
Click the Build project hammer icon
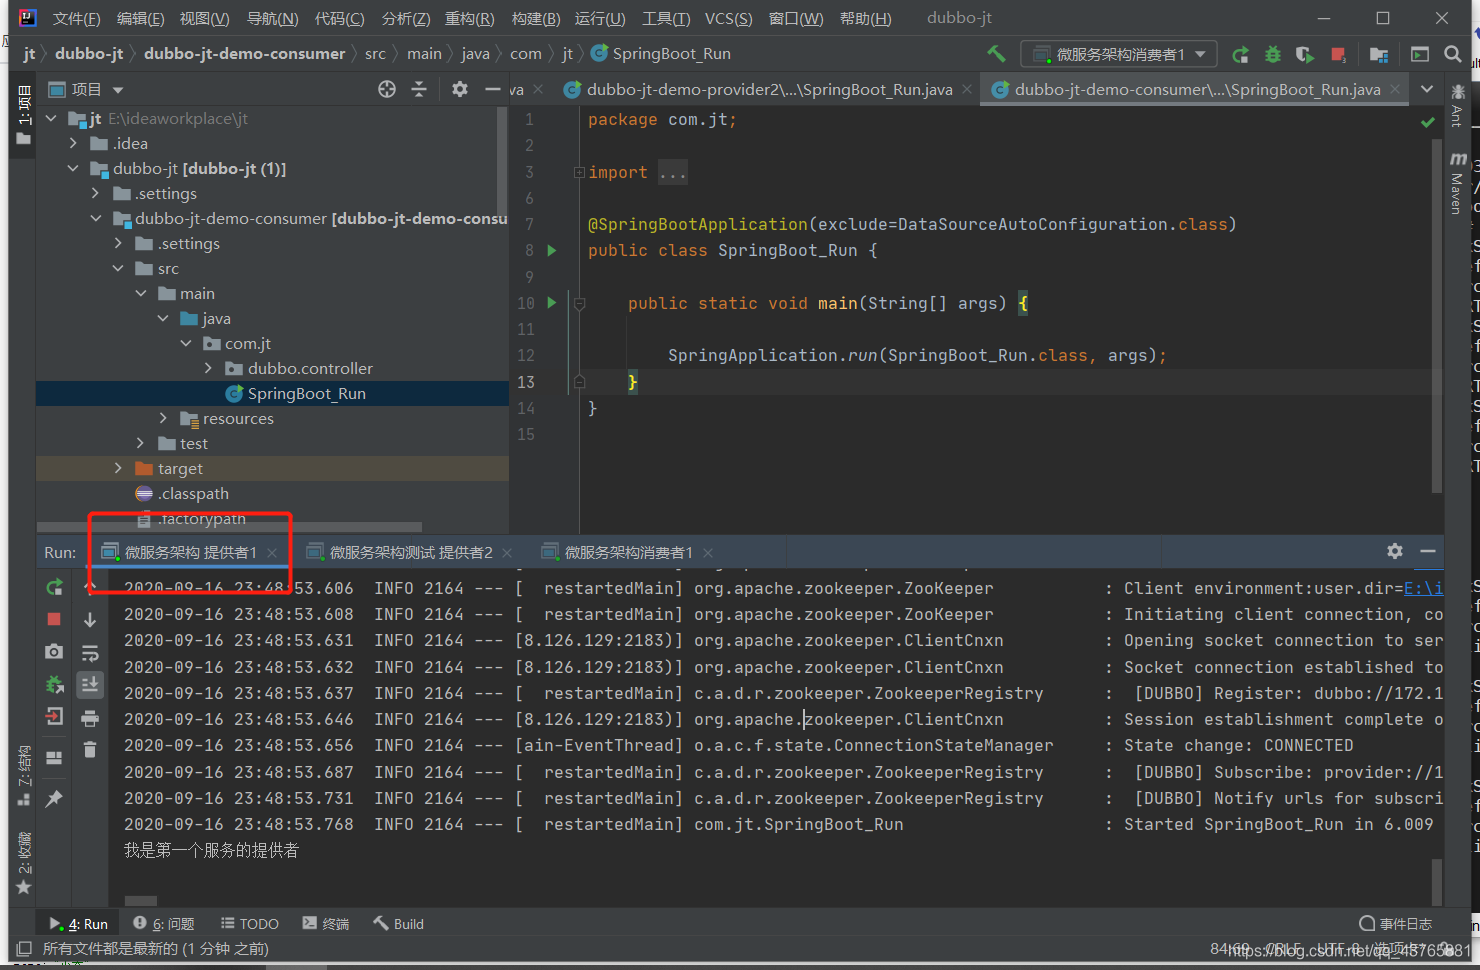coord(996,54)
